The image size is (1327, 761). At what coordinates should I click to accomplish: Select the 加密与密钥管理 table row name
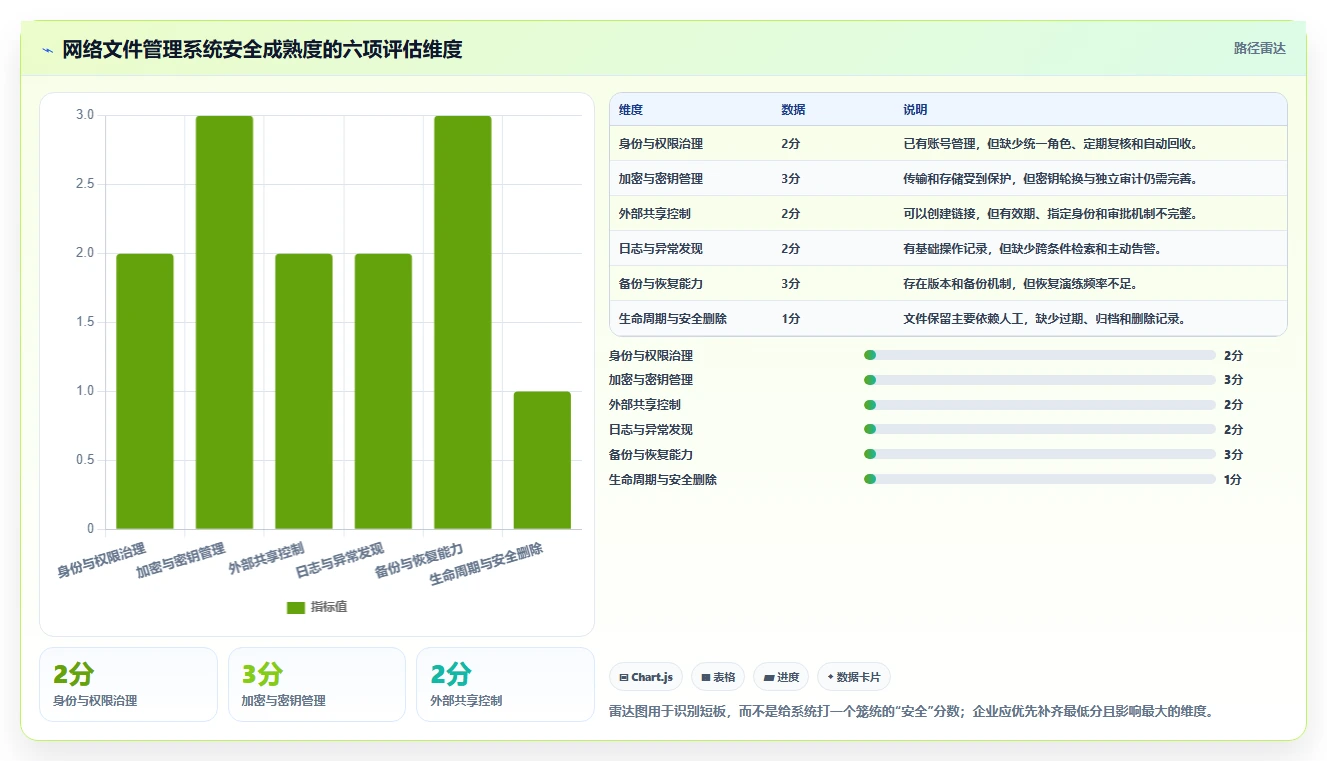tap(661, 179)
